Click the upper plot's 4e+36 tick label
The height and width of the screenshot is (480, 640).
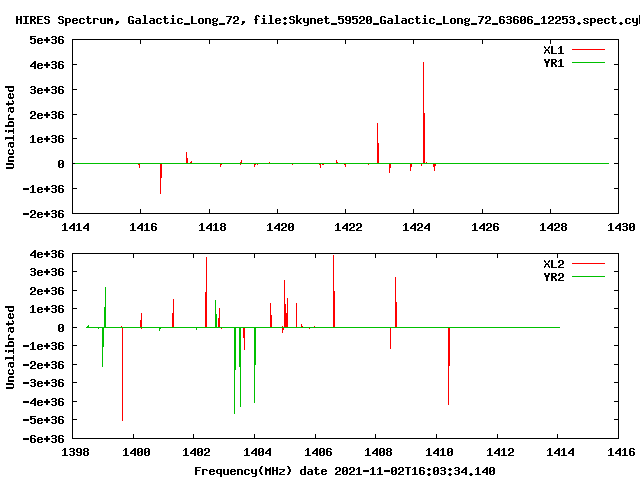pyautogui.click(x=47, y=65)
